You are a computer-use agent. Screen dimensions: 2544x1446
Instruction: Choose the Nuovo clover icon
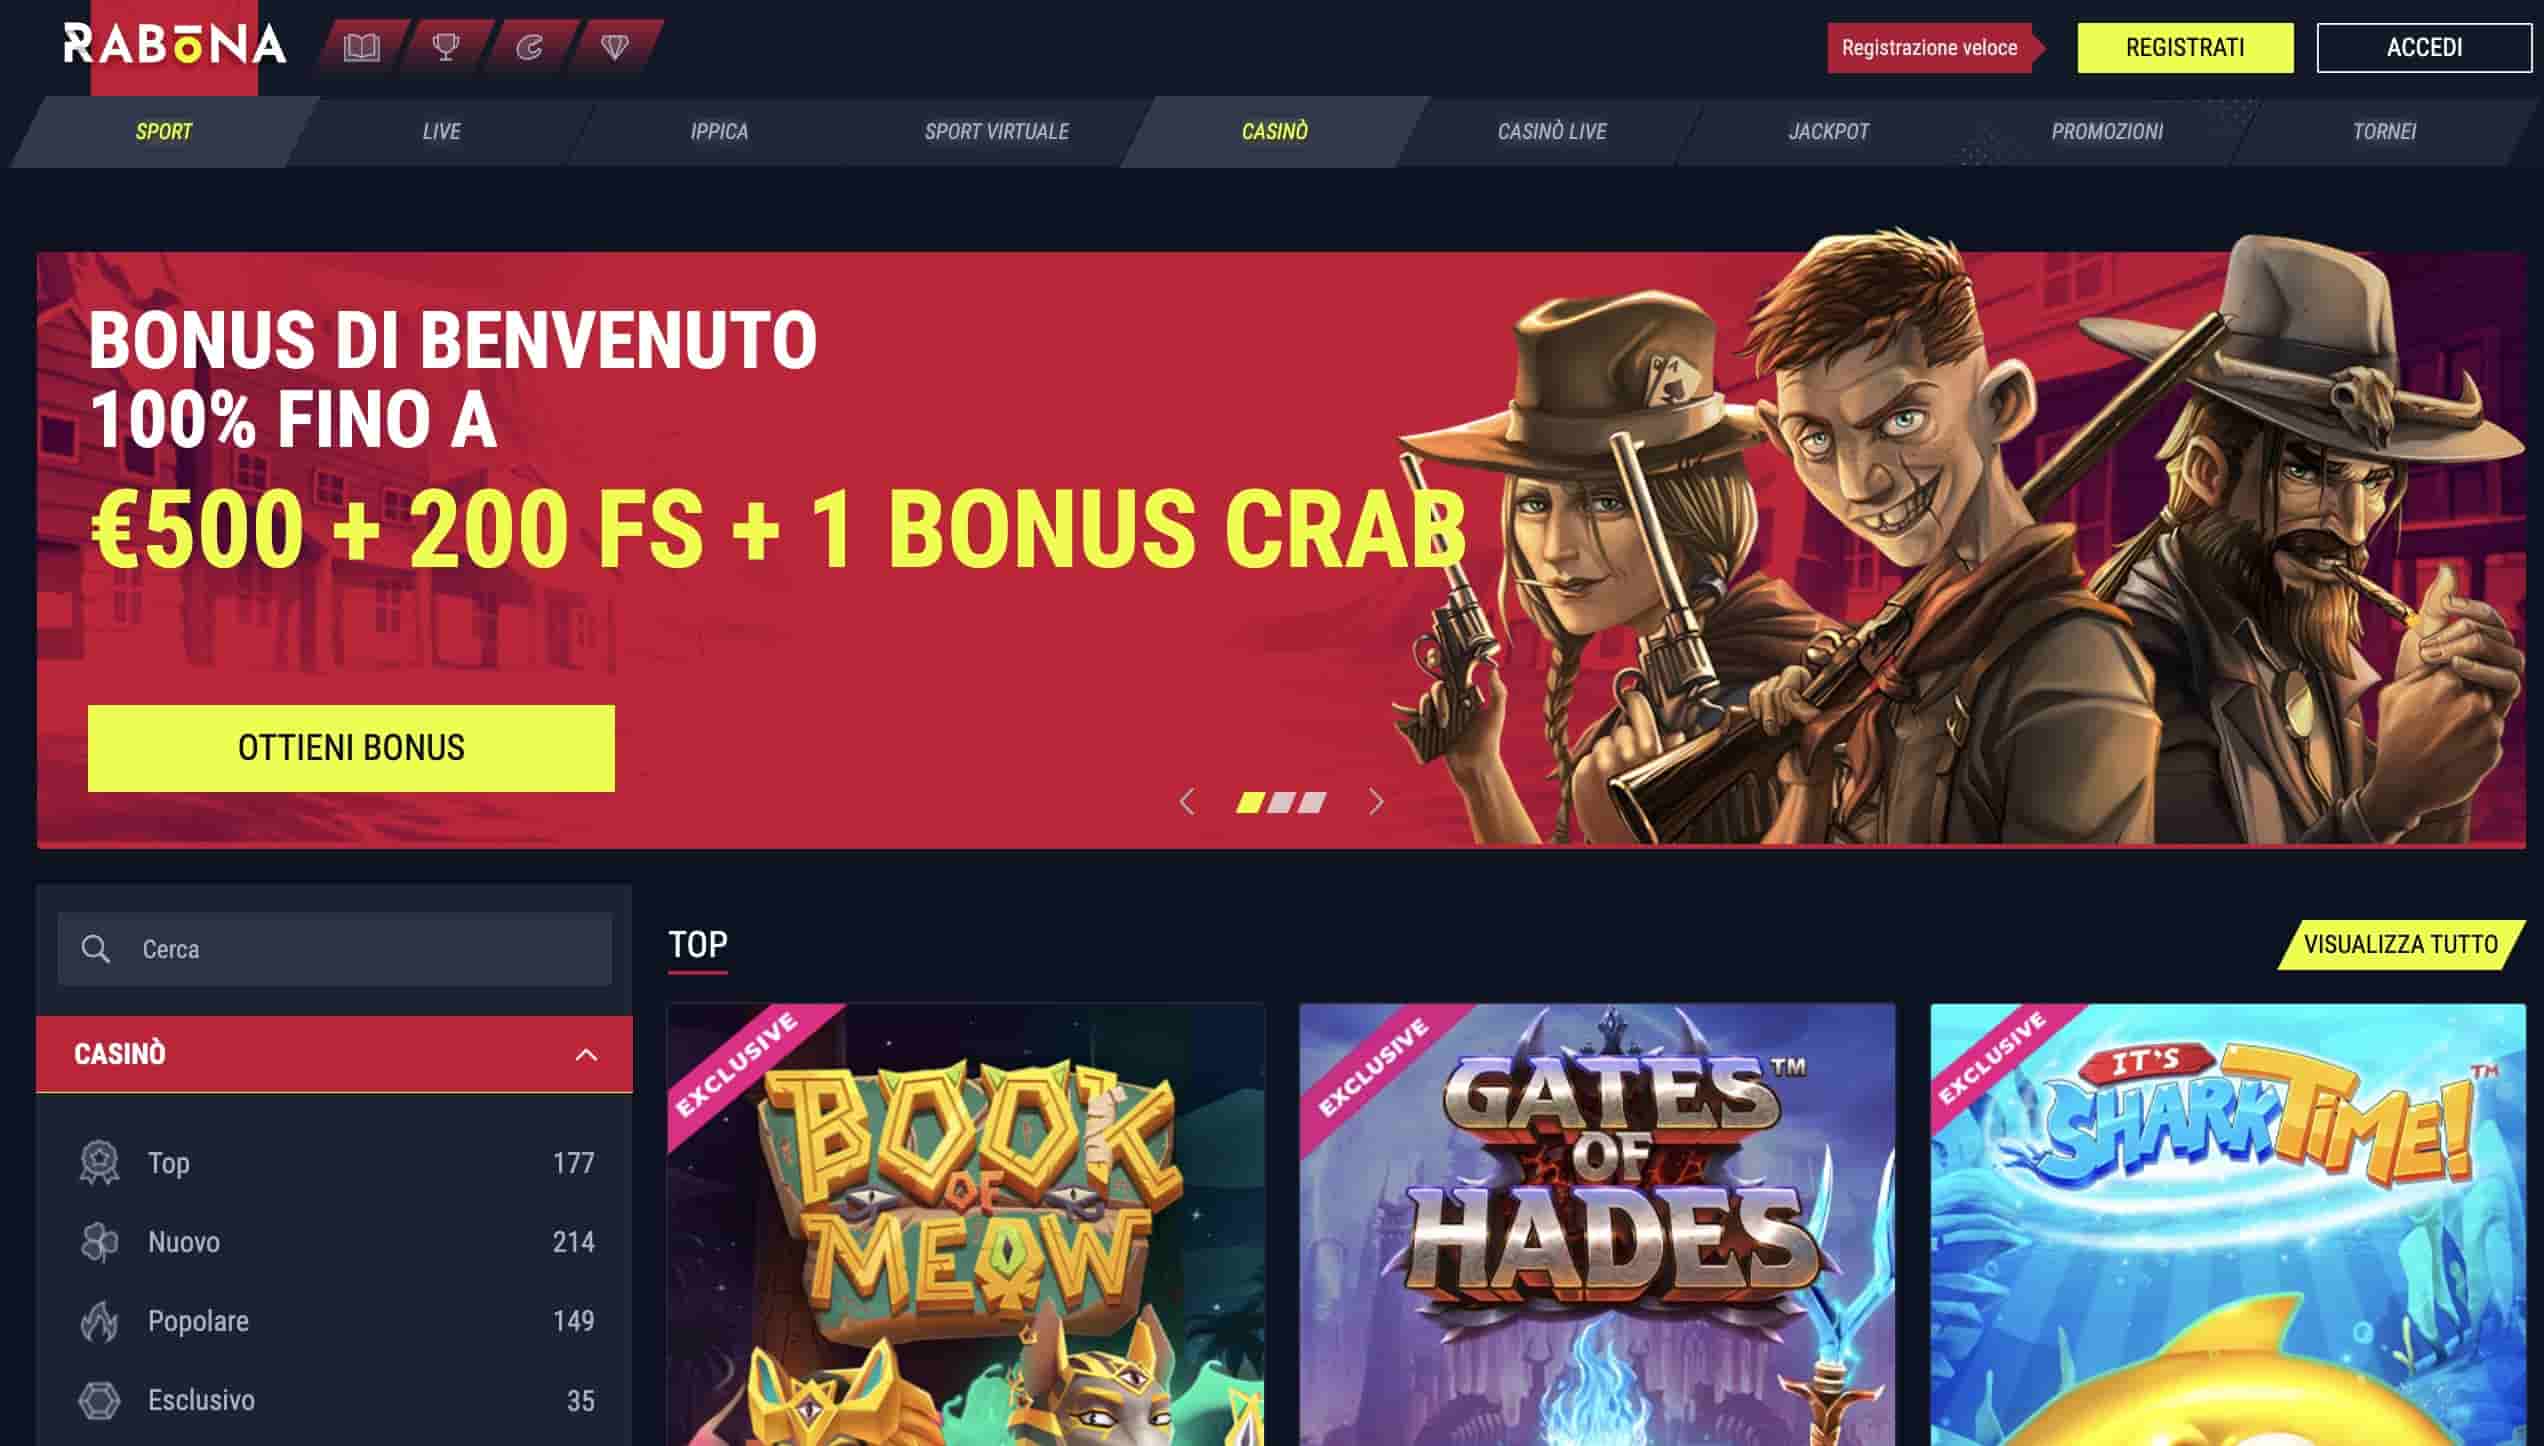click(x=99, y=1242)
